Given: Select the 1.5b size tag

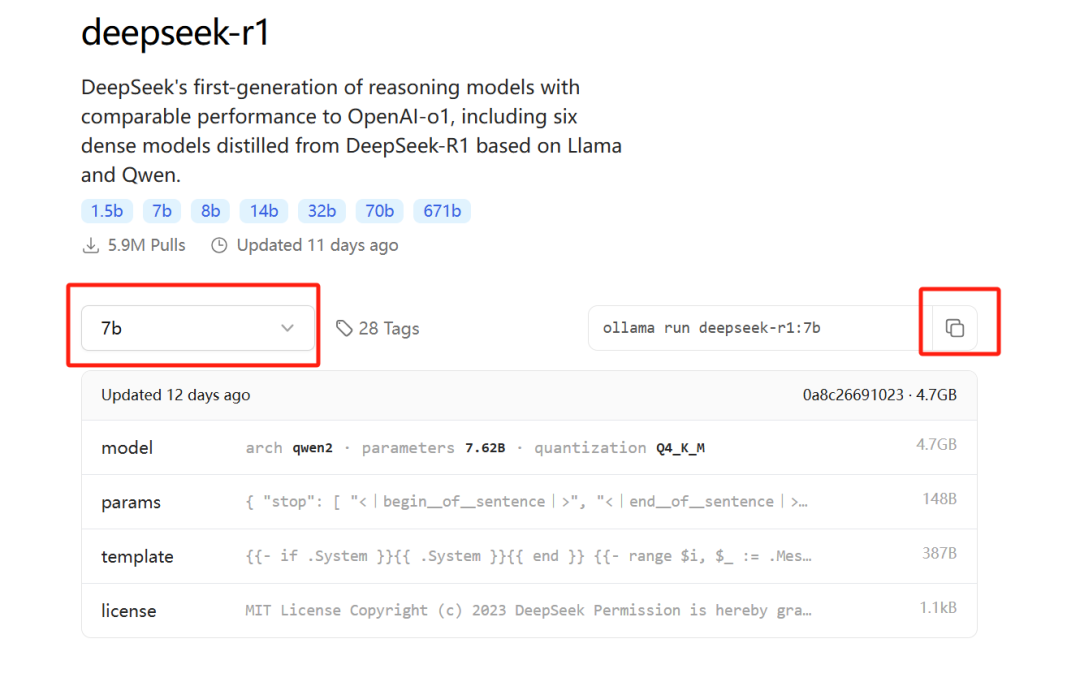Looking at the screenshot, I should click(106, 211).
